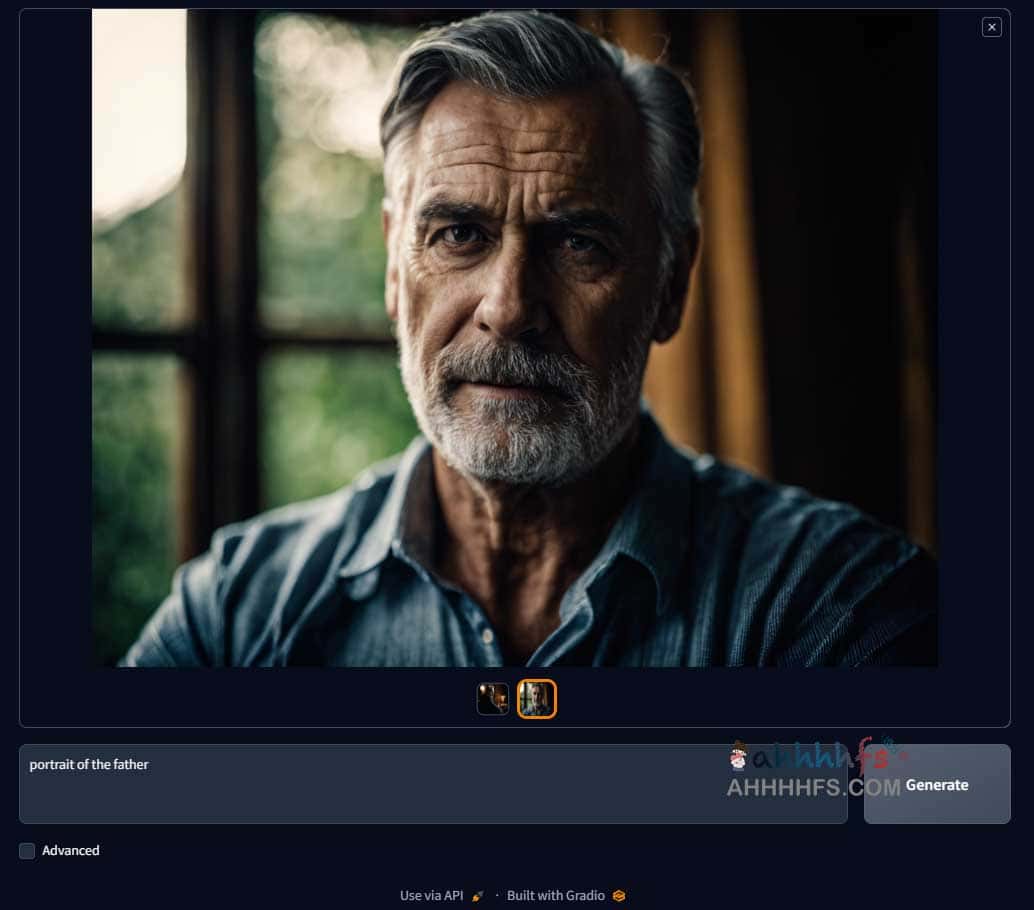
Task: Click the separator dot between footer links
Action: click(497, 896)
